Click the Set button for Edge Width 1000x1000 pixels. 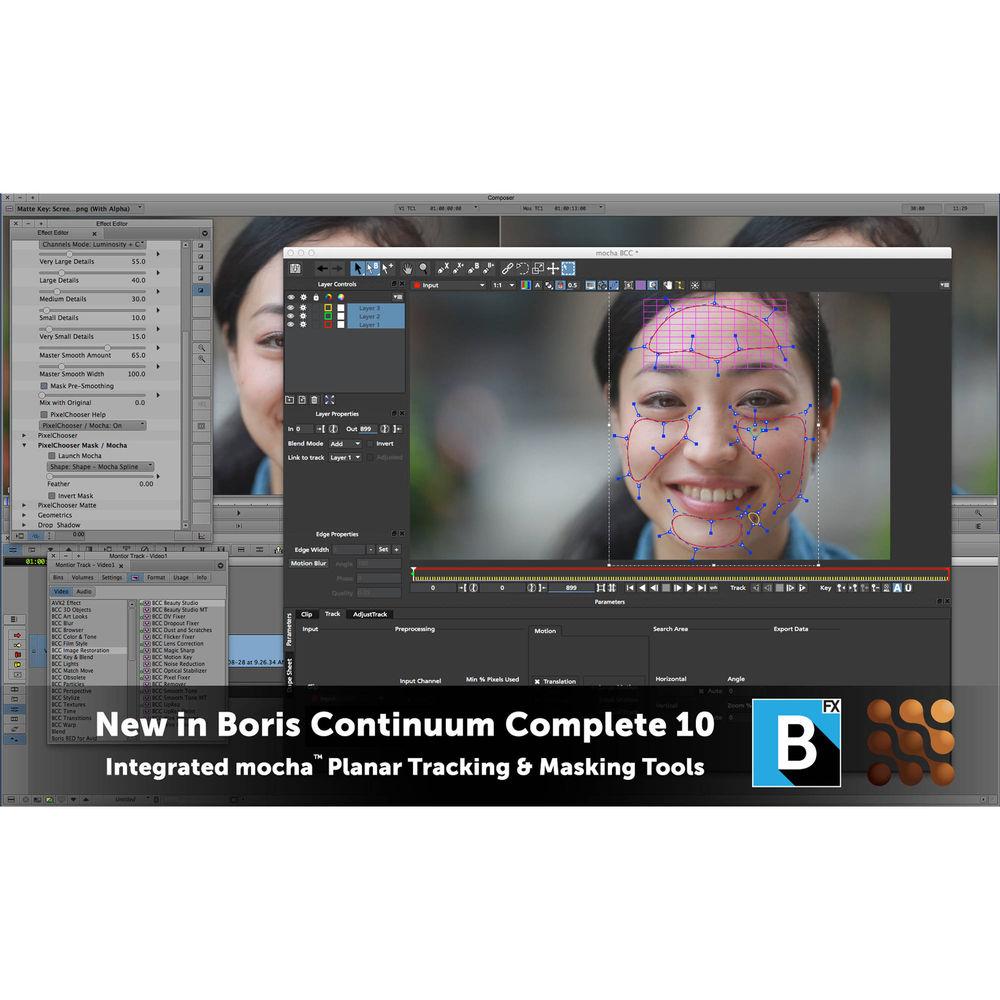coord(385,548)
